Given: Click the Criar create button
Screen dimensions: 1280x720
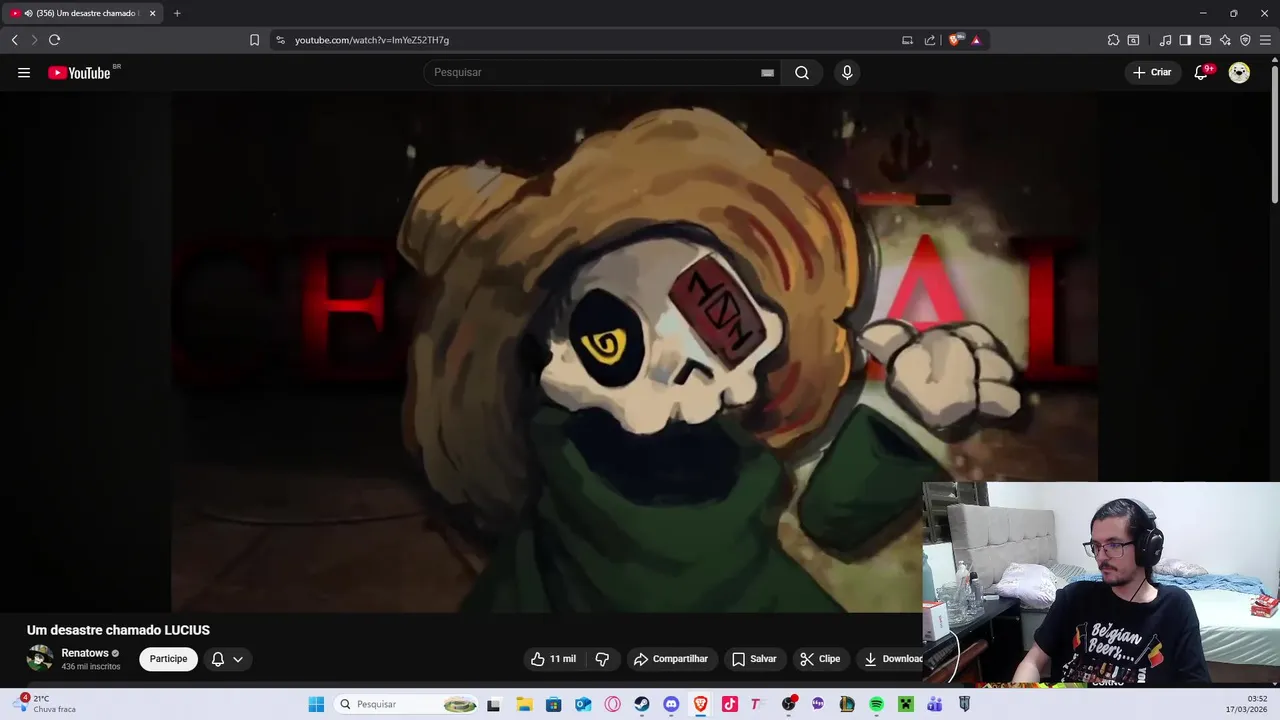Looking at the screenshot, I should point(1152,72).
